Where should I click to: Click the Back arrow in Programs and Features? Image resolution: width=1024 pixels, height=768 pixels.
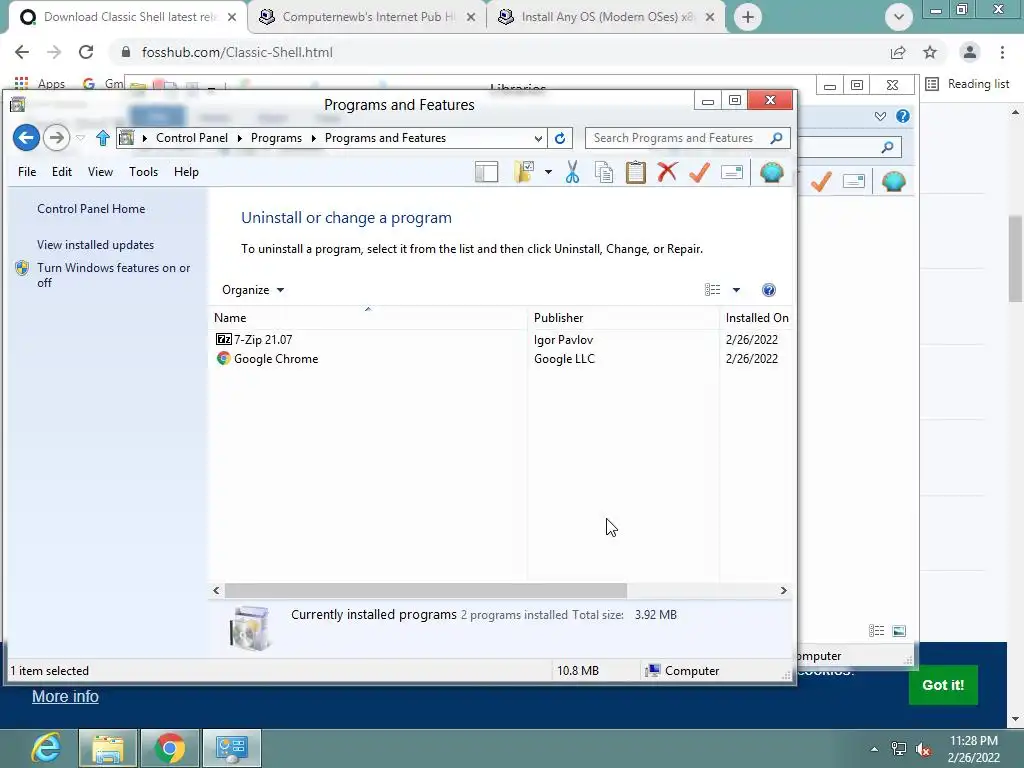[x=26, y=138]
